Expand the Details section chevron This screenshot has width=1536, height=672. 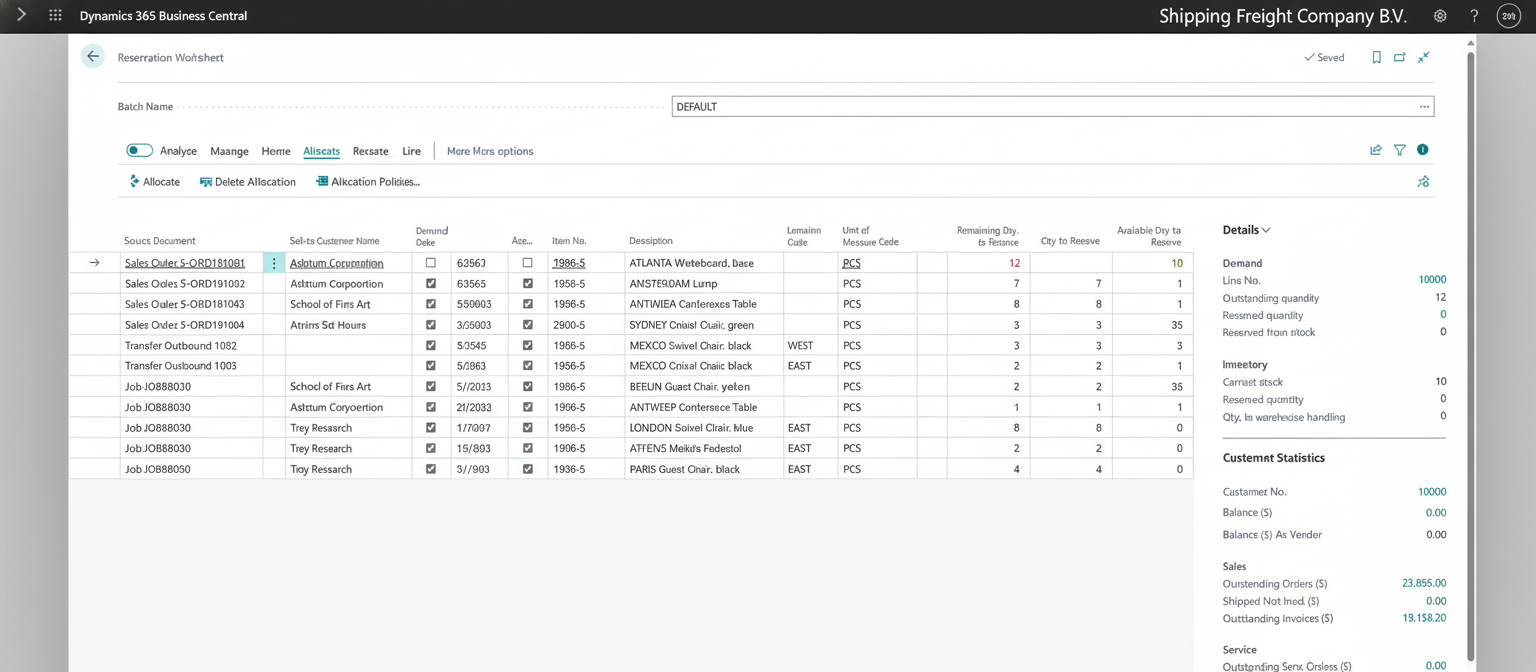click(1266, 230)
